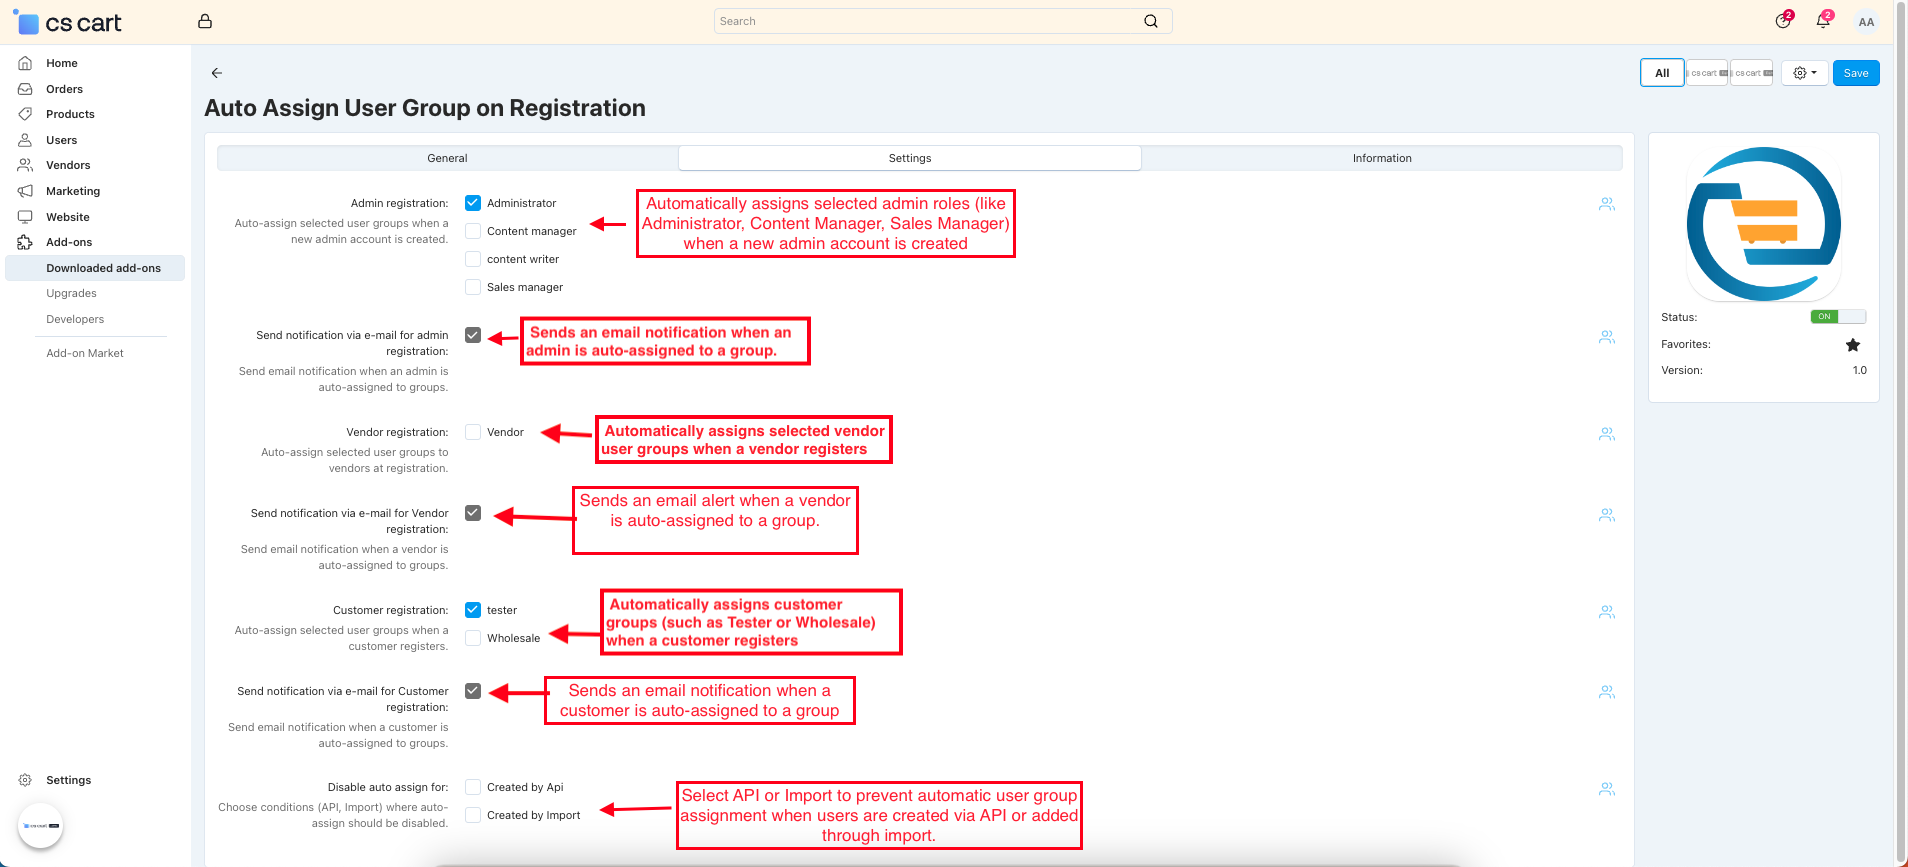Image resolution: width=1908 pixels, height=867 pixels.
Task: Open the AA user account menu
Action: [1866, 22]
